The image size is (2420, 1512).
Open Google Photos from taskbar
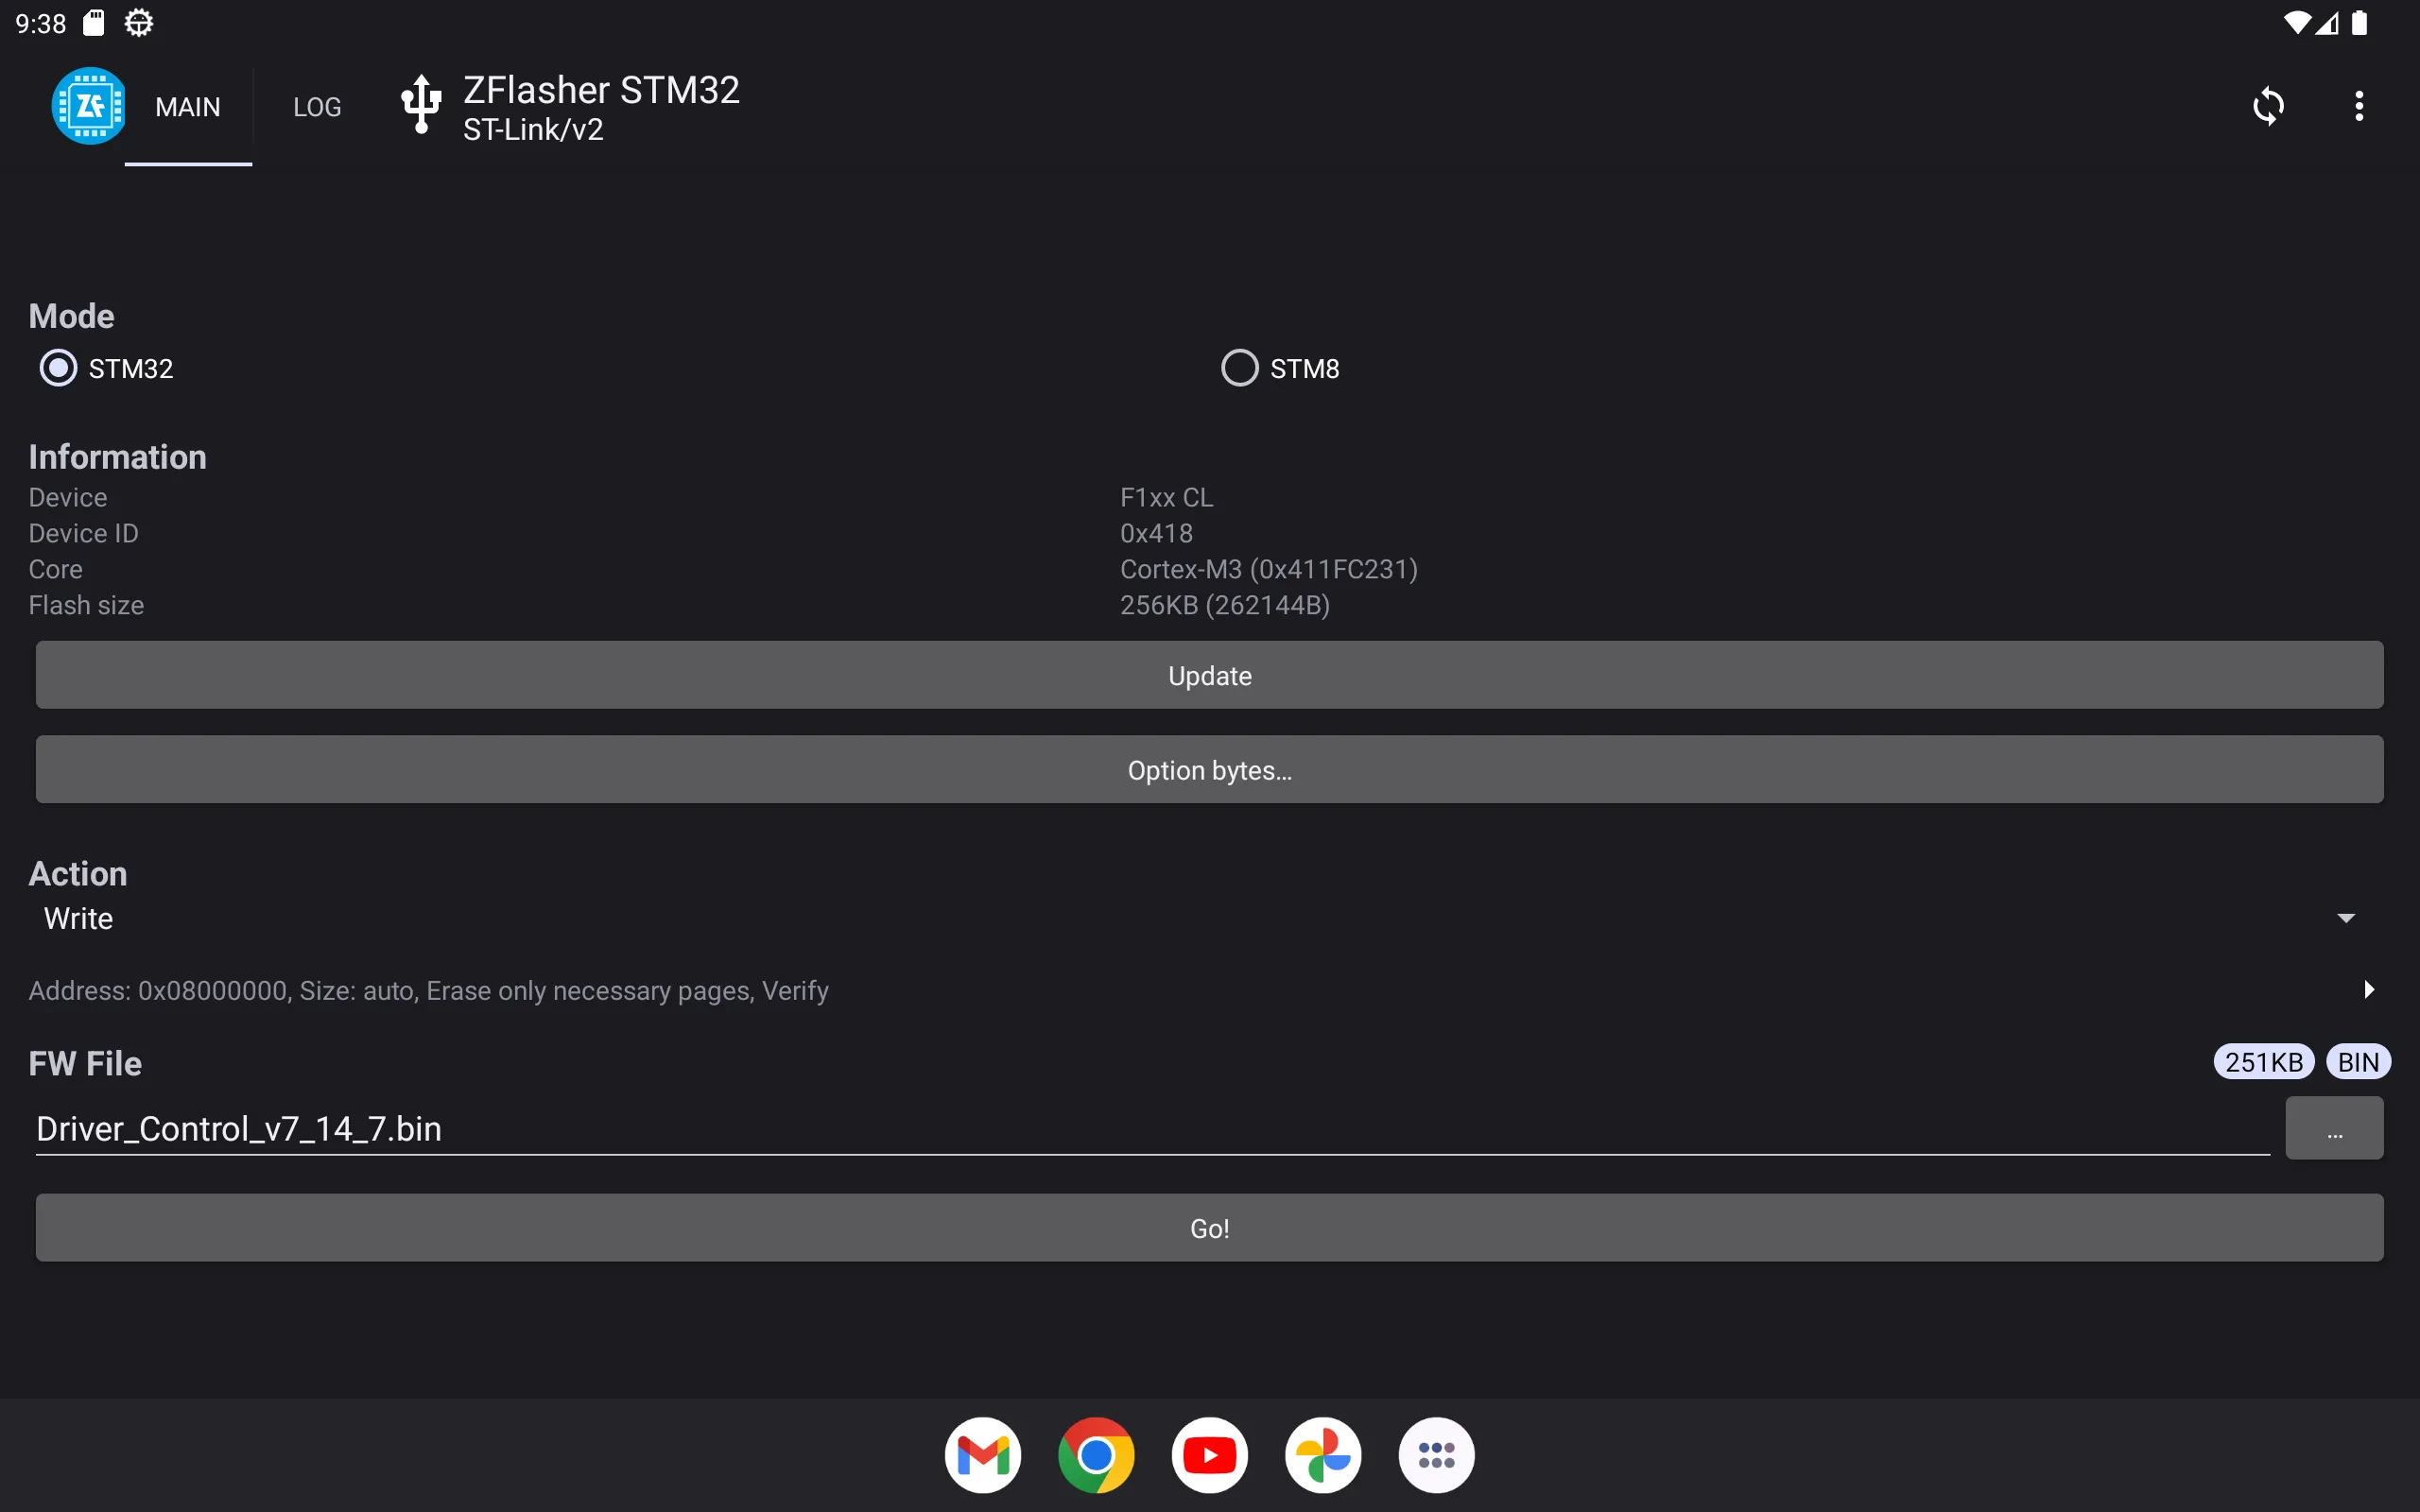[x=1322, y=1454]
